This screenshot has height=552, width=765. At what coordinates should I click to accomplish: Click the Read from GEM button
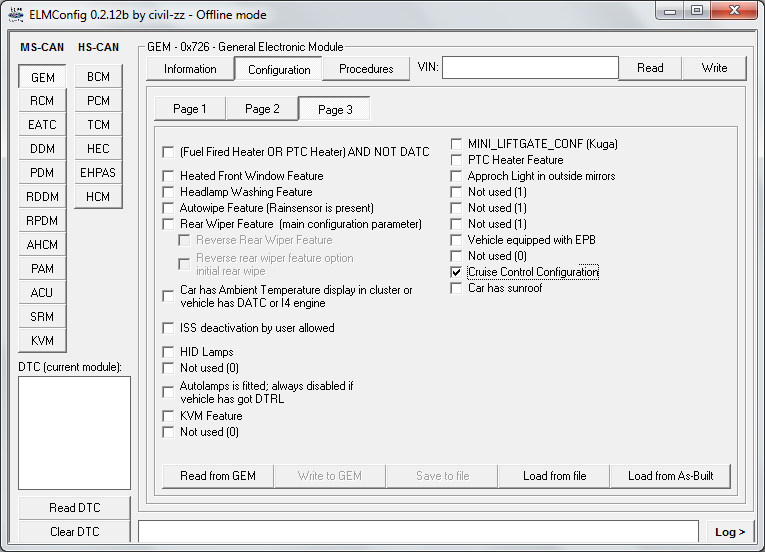tap(218, 476)
